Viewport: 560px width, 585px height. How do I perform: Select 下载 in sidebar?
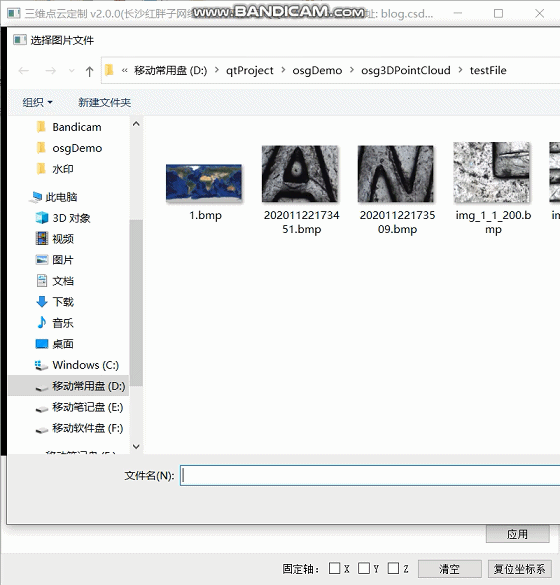coord(54,301)
